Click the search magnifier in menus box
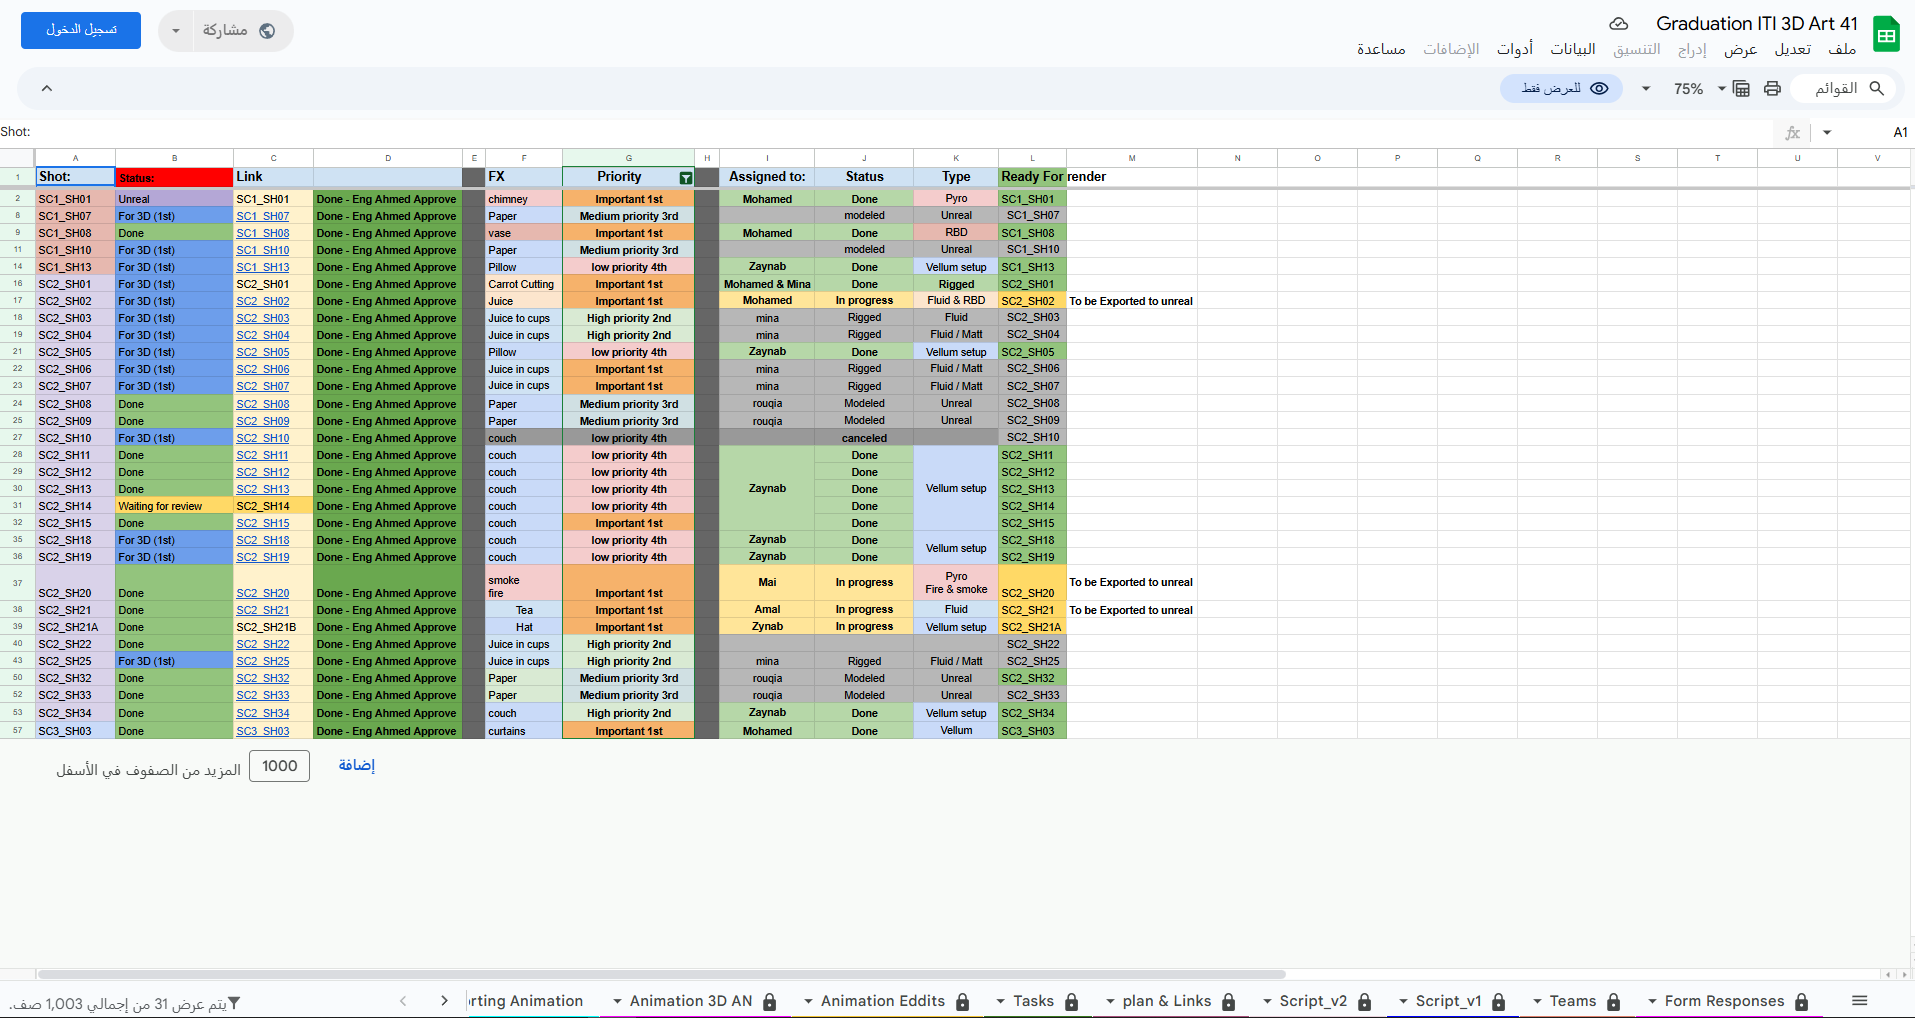The height and width of the screenshot is (1018, 1915). coord(1876,89)
